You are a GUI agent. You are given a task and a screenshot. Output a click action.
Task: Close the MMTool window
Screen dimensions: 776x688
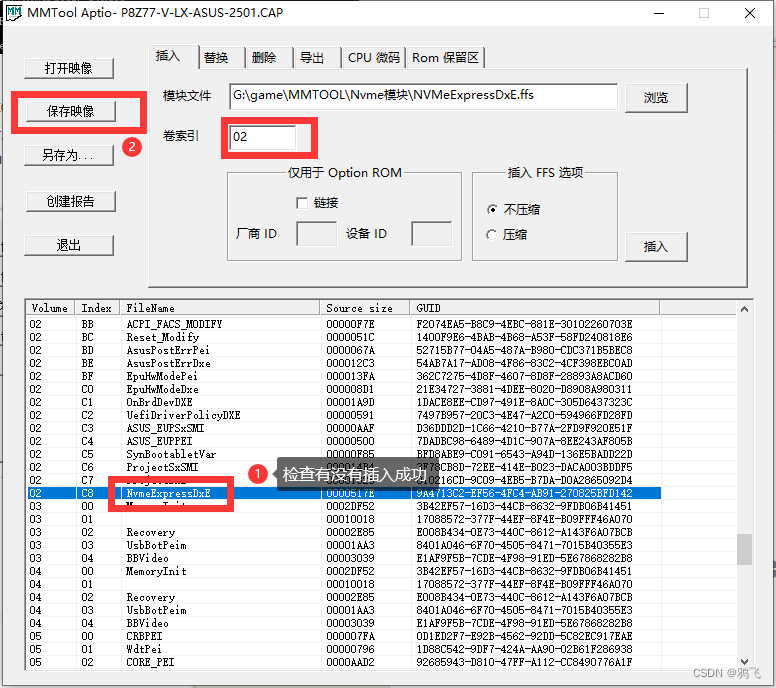point(750,13)
